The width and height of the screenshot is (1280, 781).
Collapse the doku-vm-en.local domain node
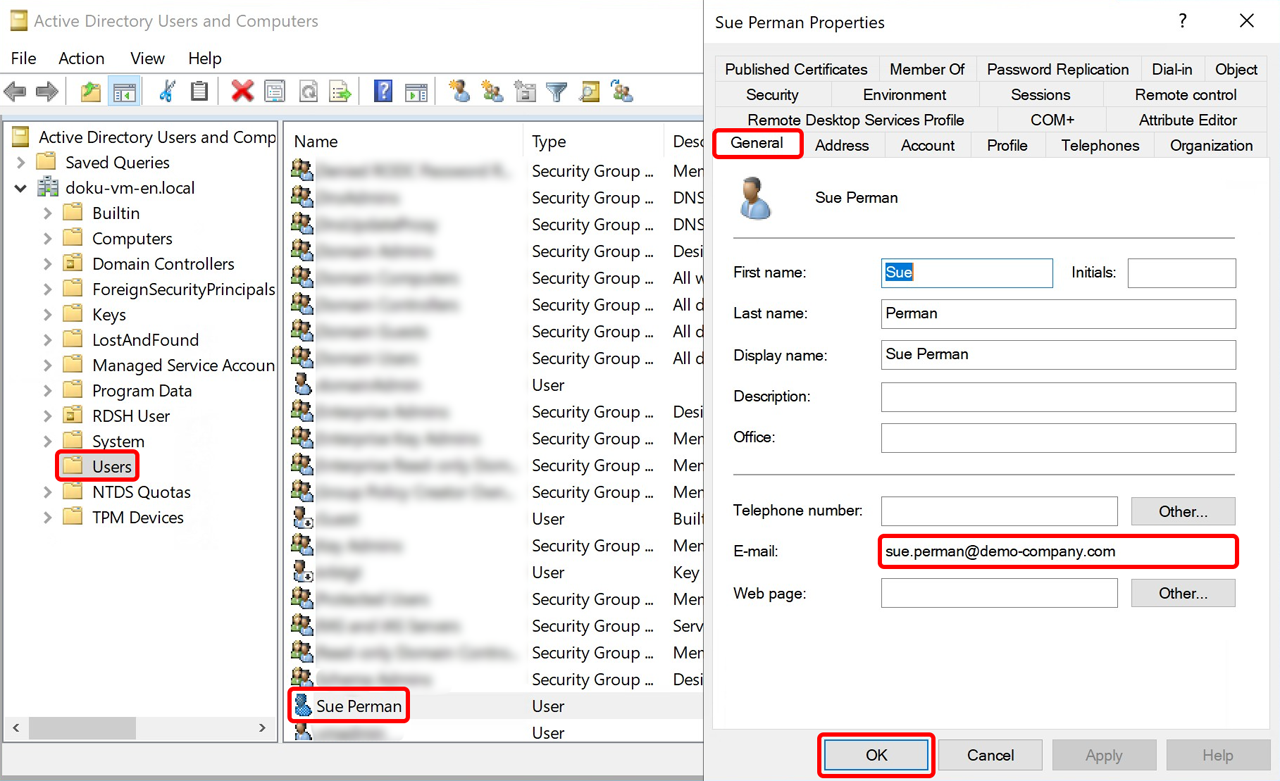(20, 188)
